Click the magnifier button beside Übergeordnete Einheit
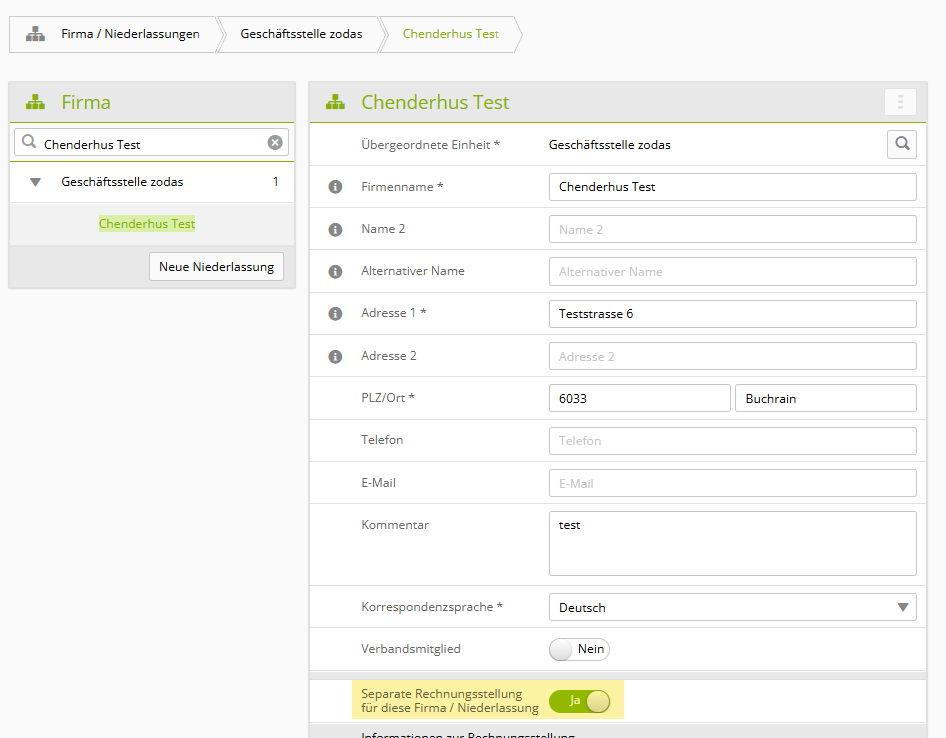Screen dimensions: 946x738 click(x=902, y=144)
